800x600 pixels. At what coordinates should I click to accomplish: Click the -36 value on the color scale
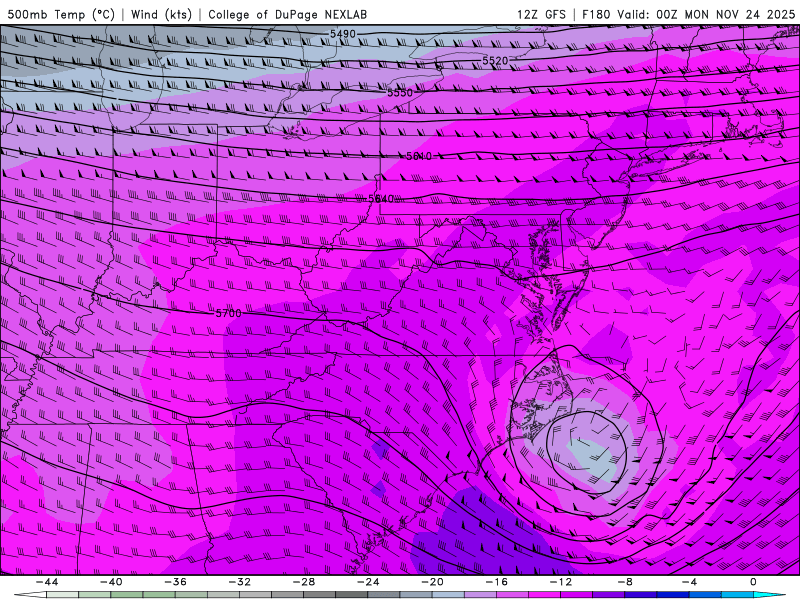point(176,582)
